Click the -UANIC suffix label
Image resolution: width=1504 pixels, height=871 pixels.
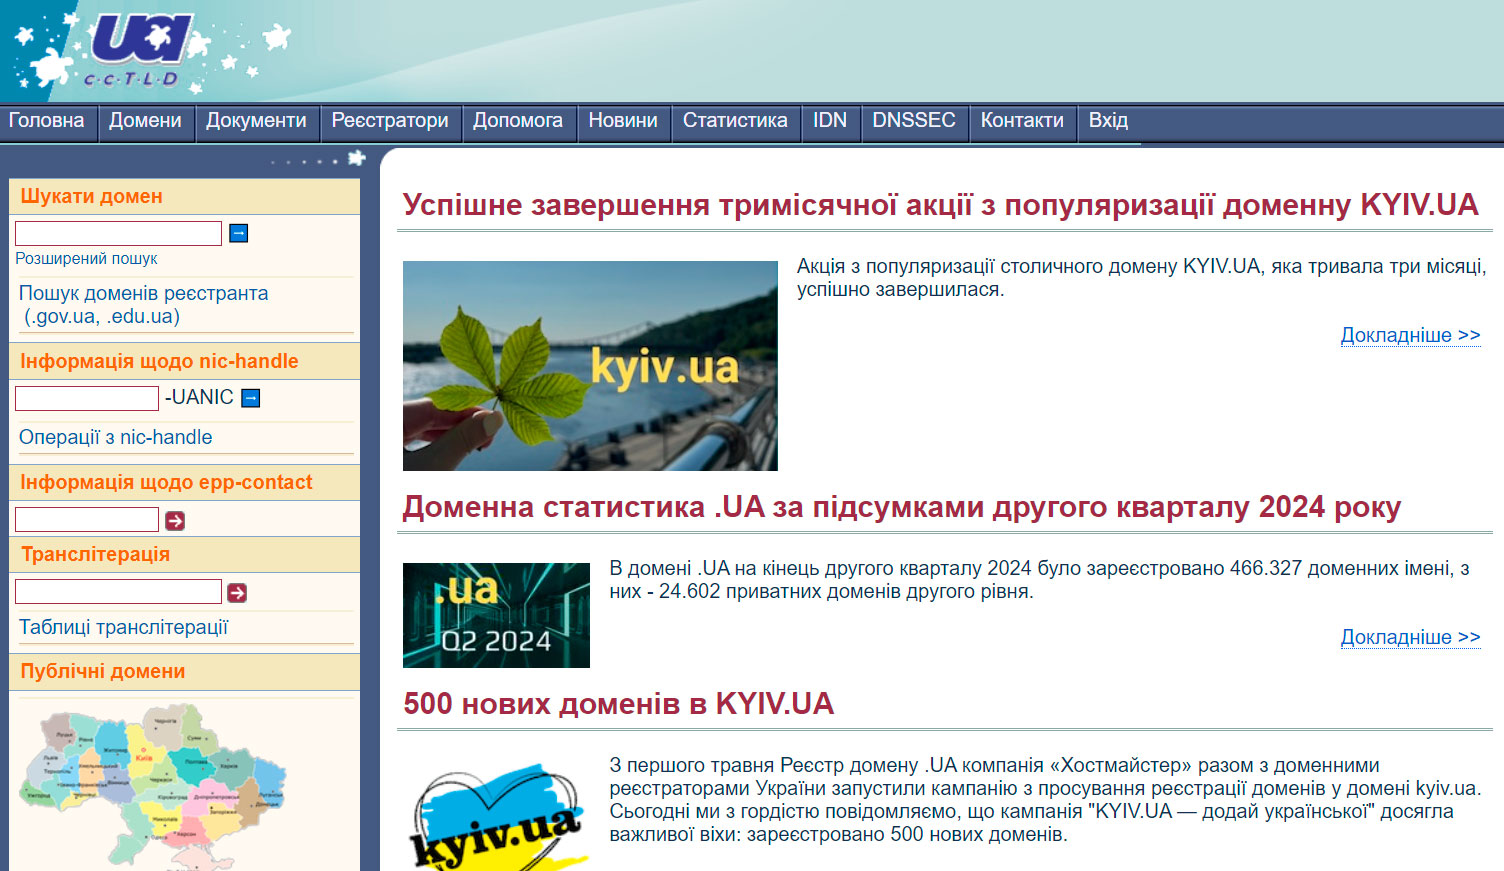point(199,398)
